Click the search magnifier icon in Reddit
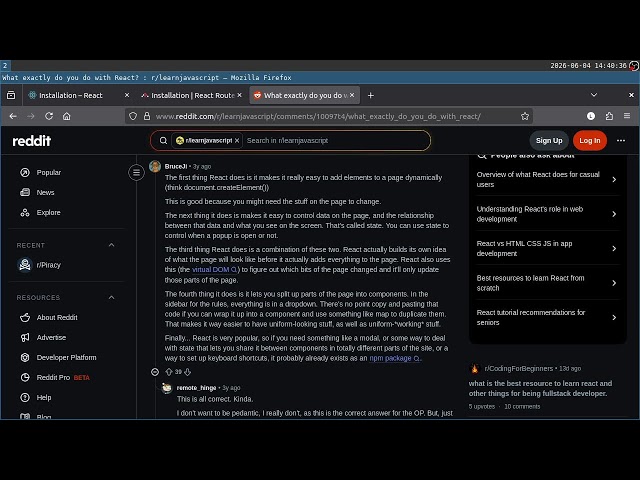640x480 pixels. pos(163,140)
